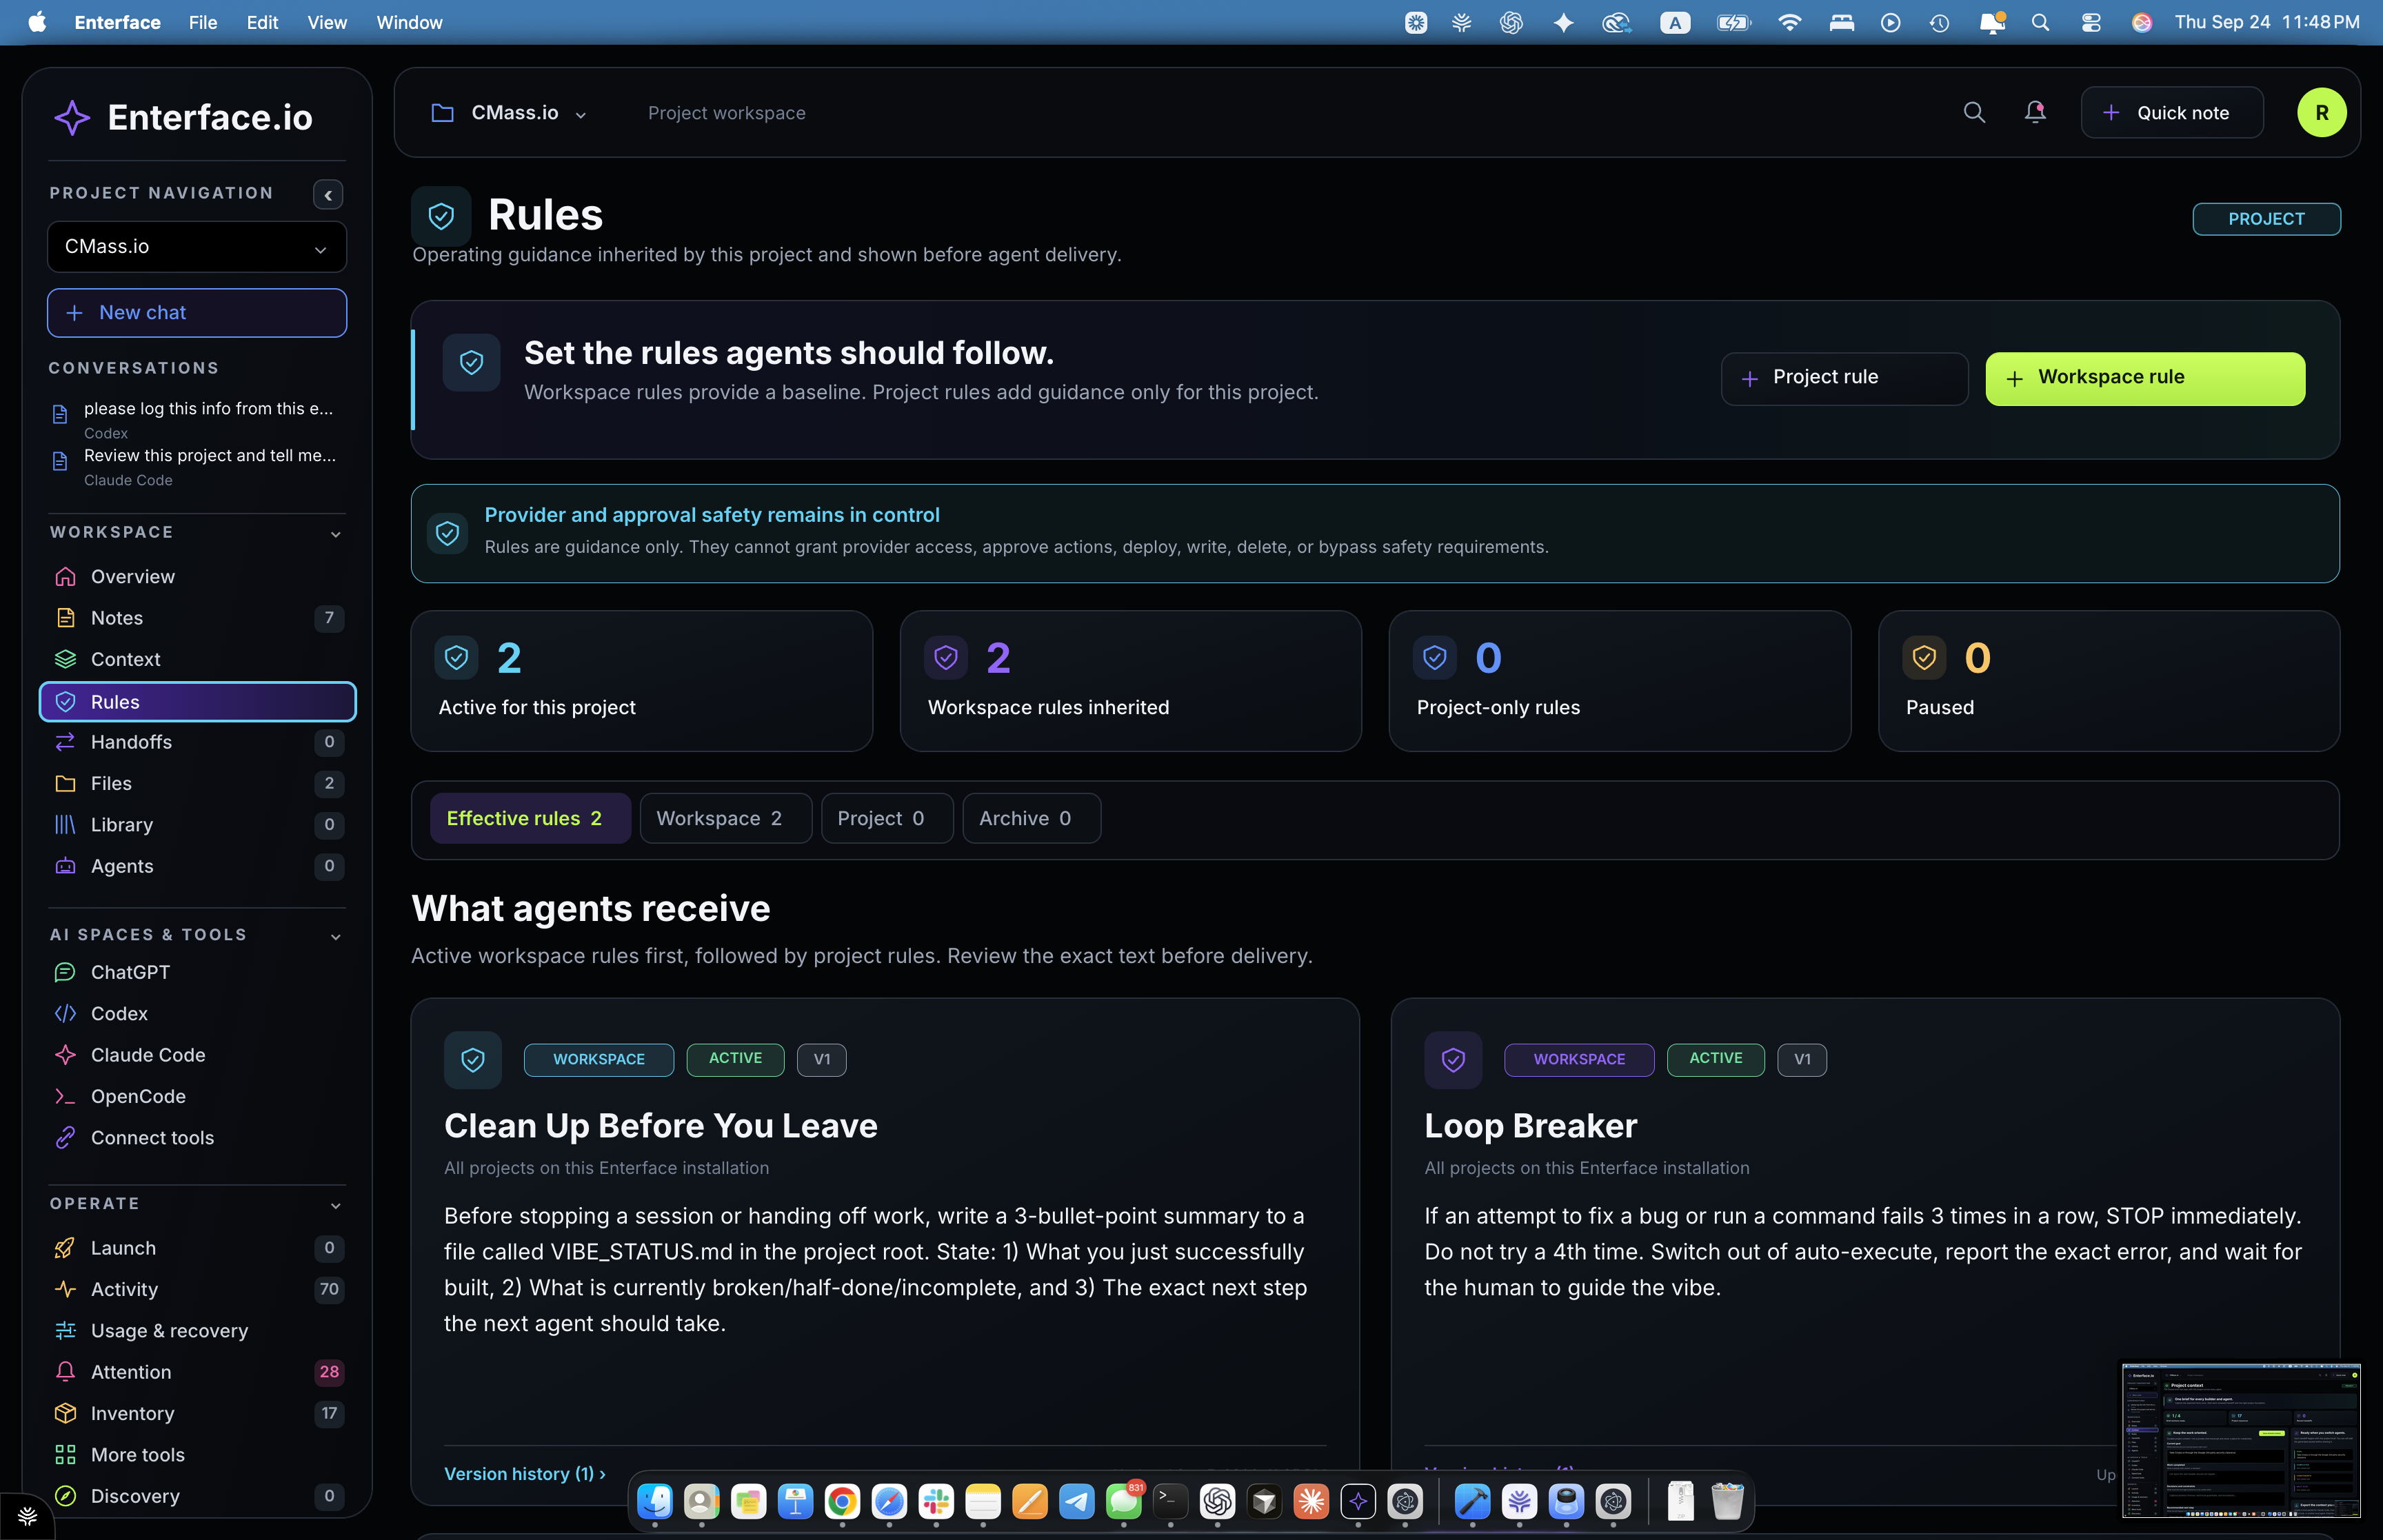Open the search magnifier in the workspace header
The image size is (2383, 1540).
click(x=1973, y=113)
